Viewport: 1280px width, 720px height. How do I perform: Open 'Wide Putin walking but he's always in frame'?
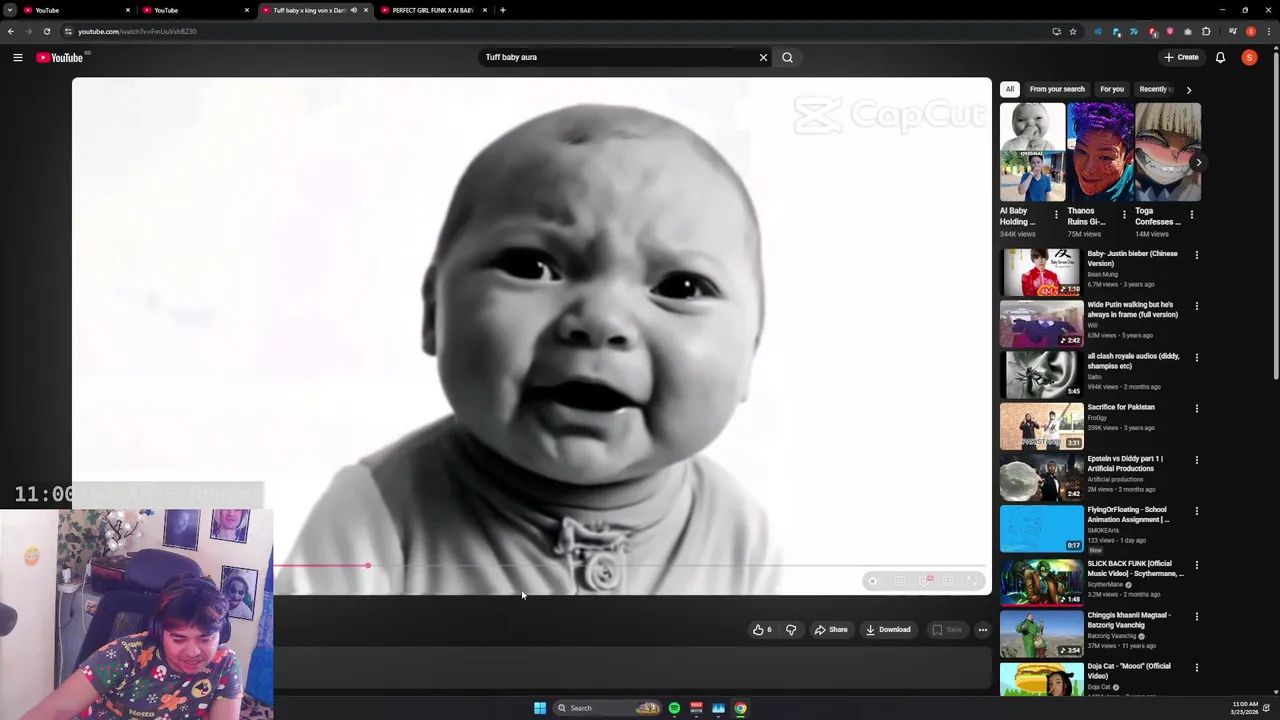coord(1132,309)
